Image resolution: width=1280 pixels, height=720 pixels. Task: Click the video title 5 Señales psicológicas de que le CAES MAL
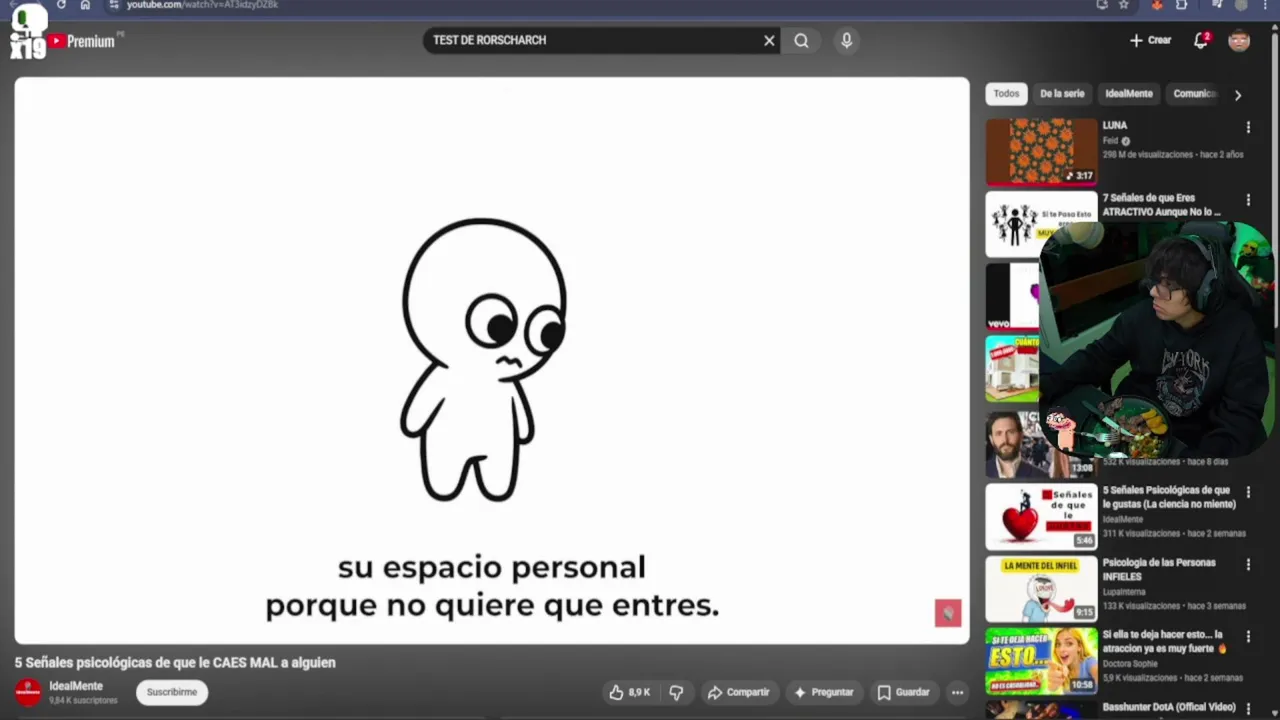click(x=175, y=662)
